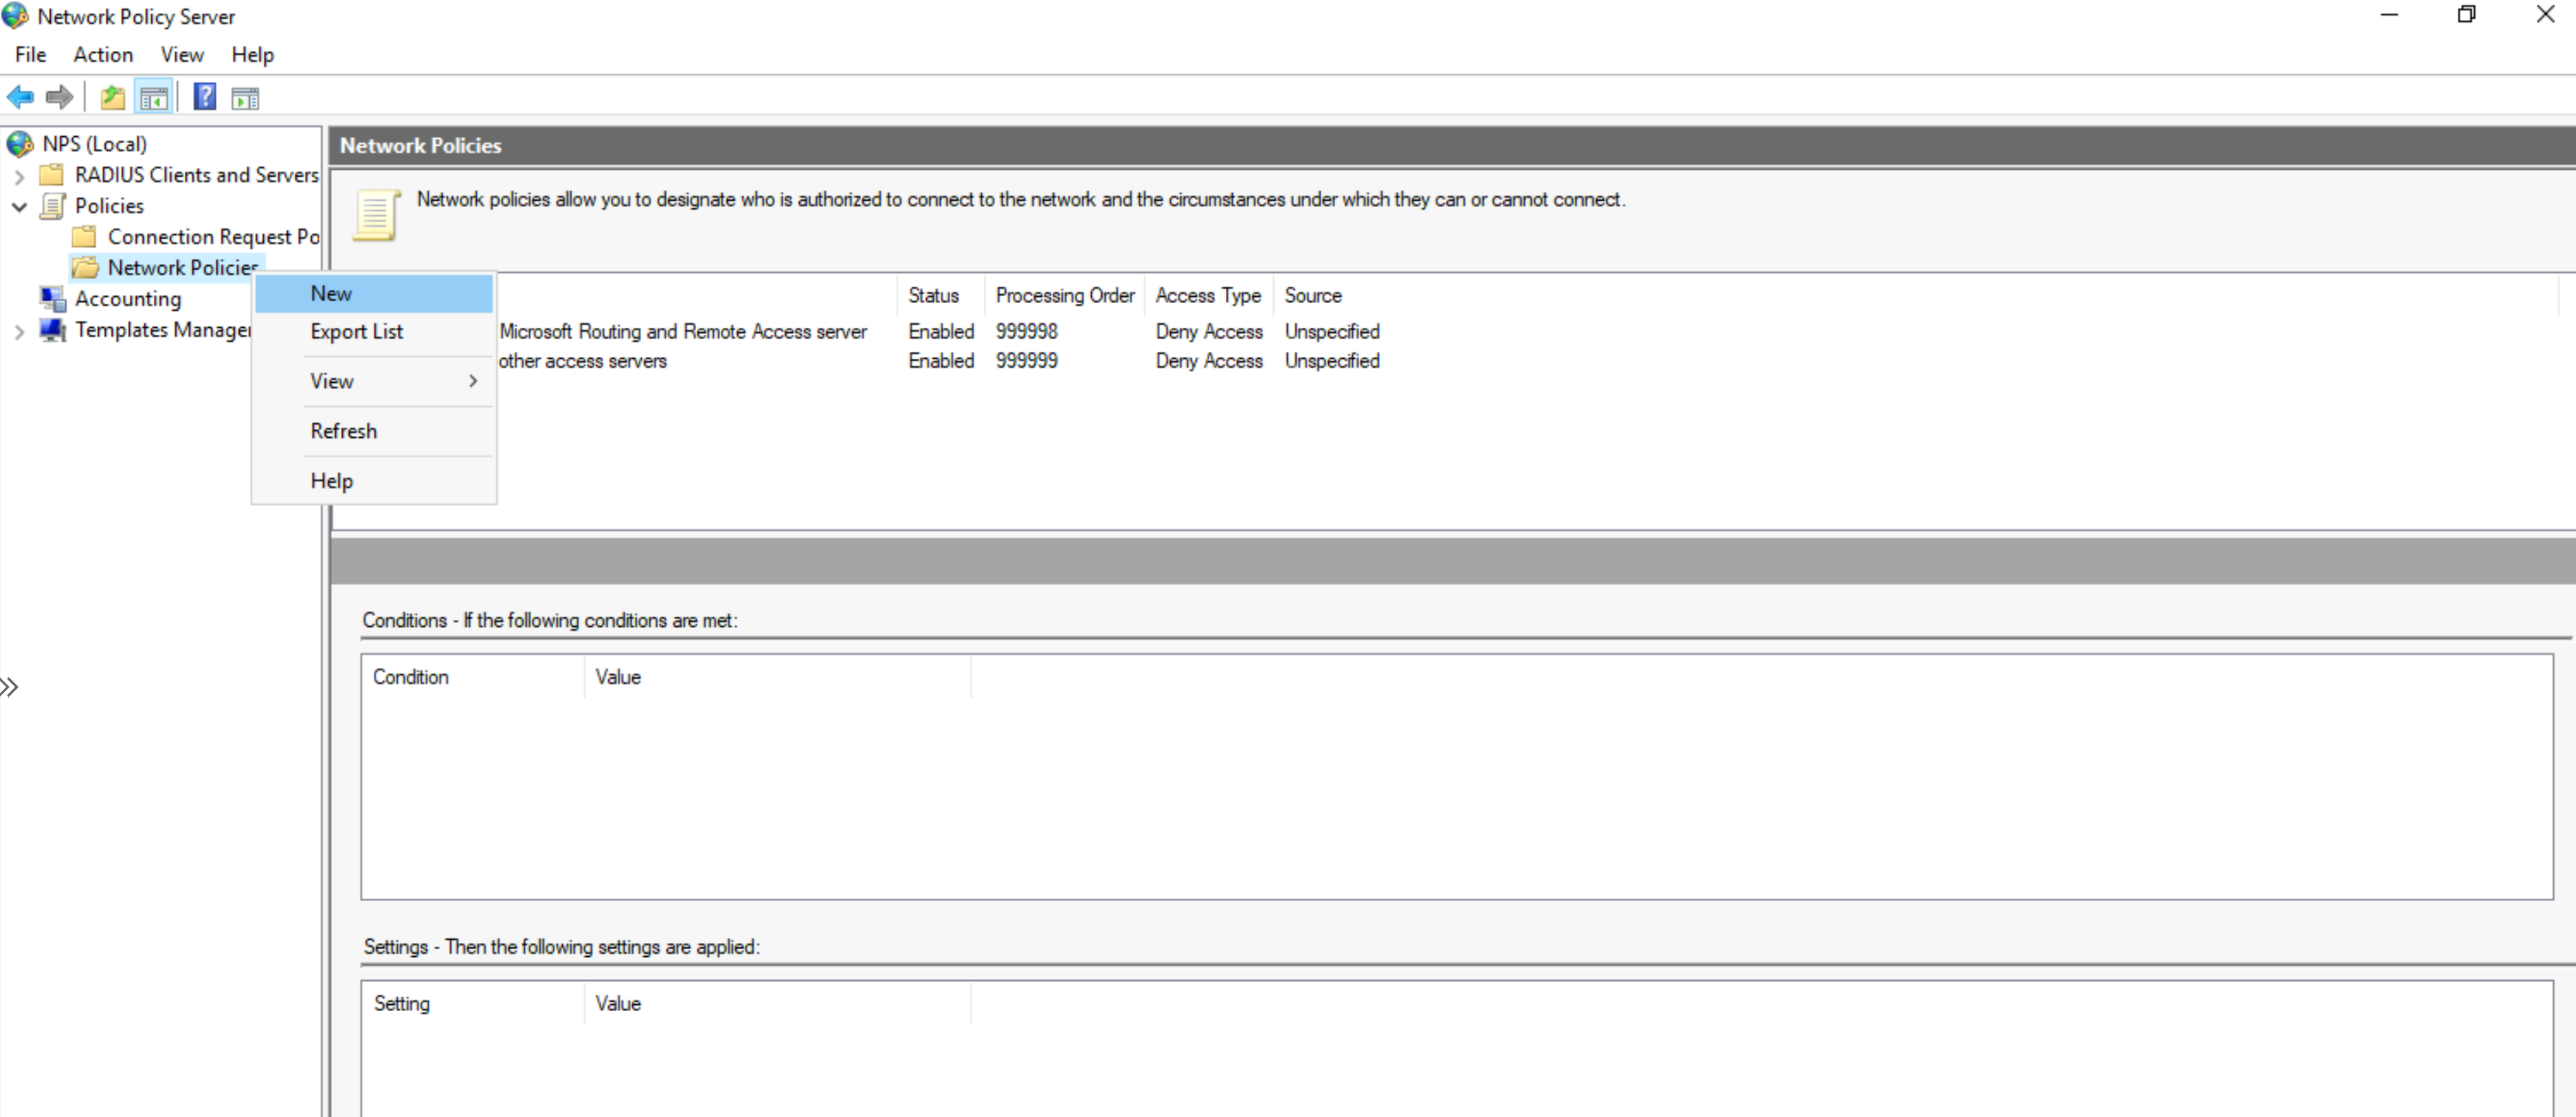
Task: Sort policies by the Processing Order column header
Action: click(1064, 295)
